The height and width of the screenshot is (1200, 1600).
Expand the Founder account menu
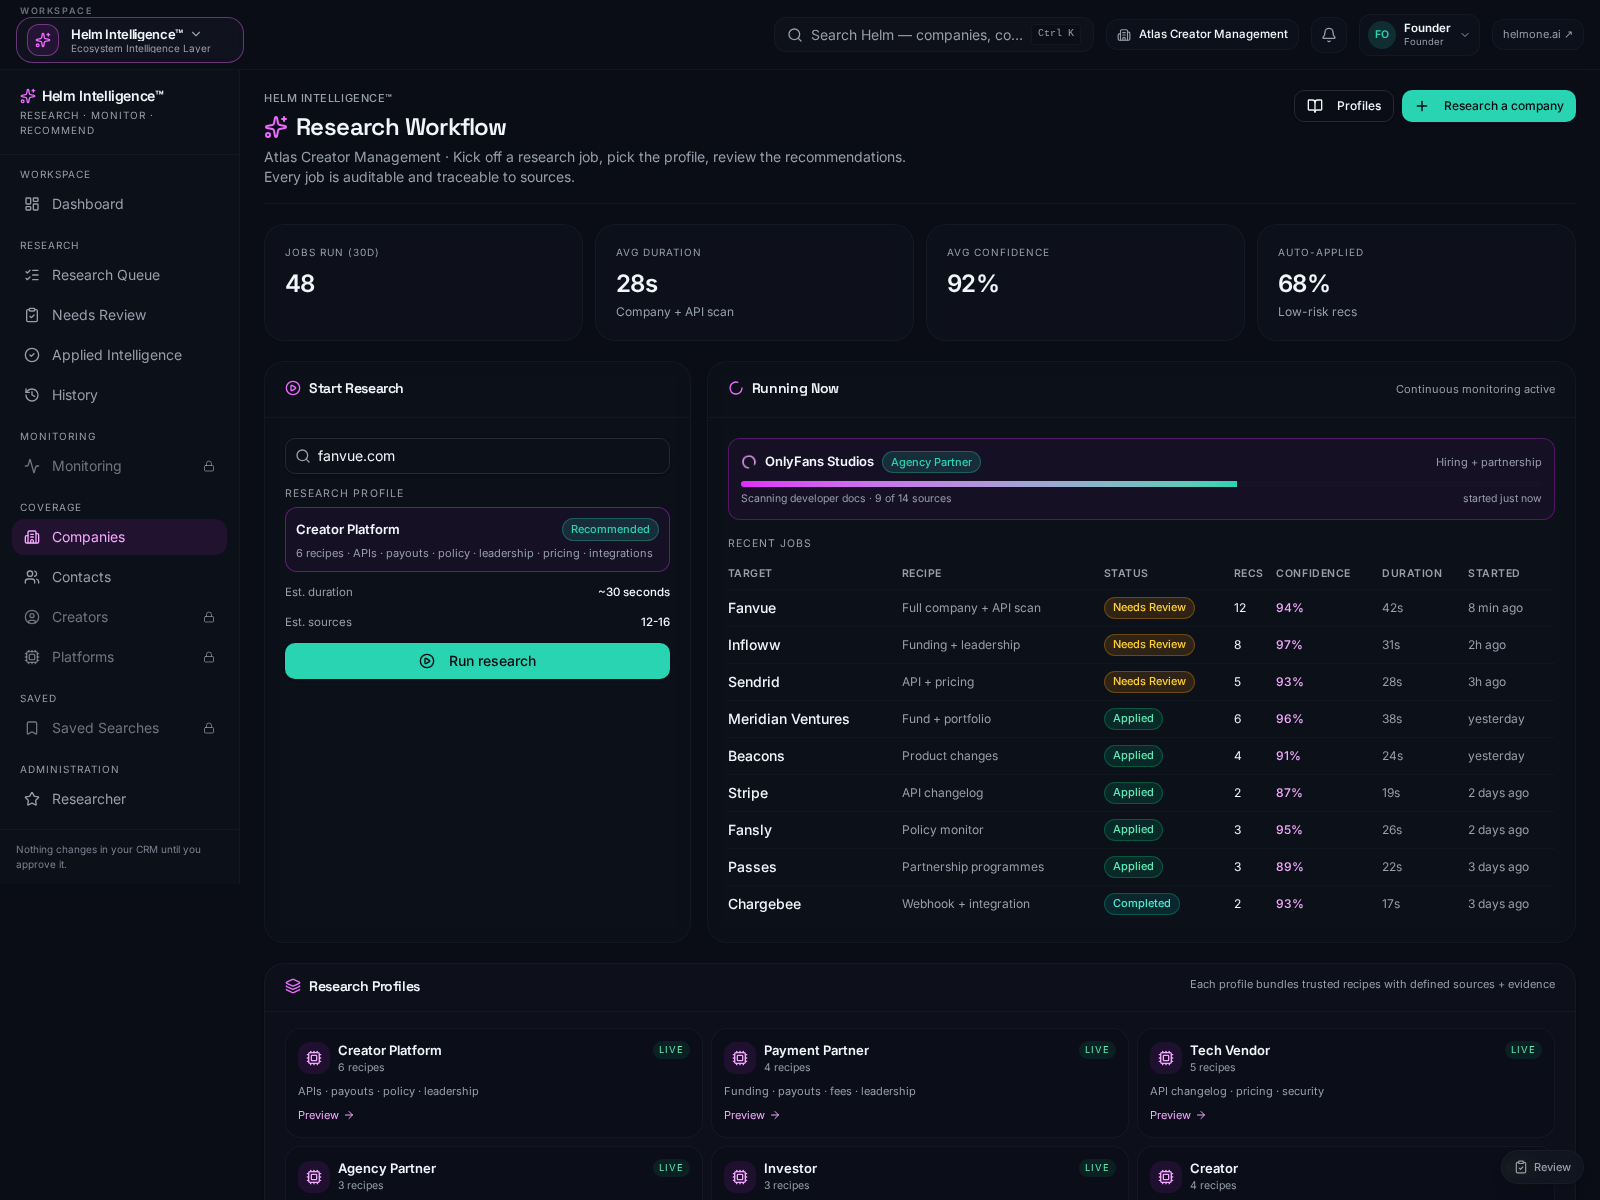point(1419,35)
